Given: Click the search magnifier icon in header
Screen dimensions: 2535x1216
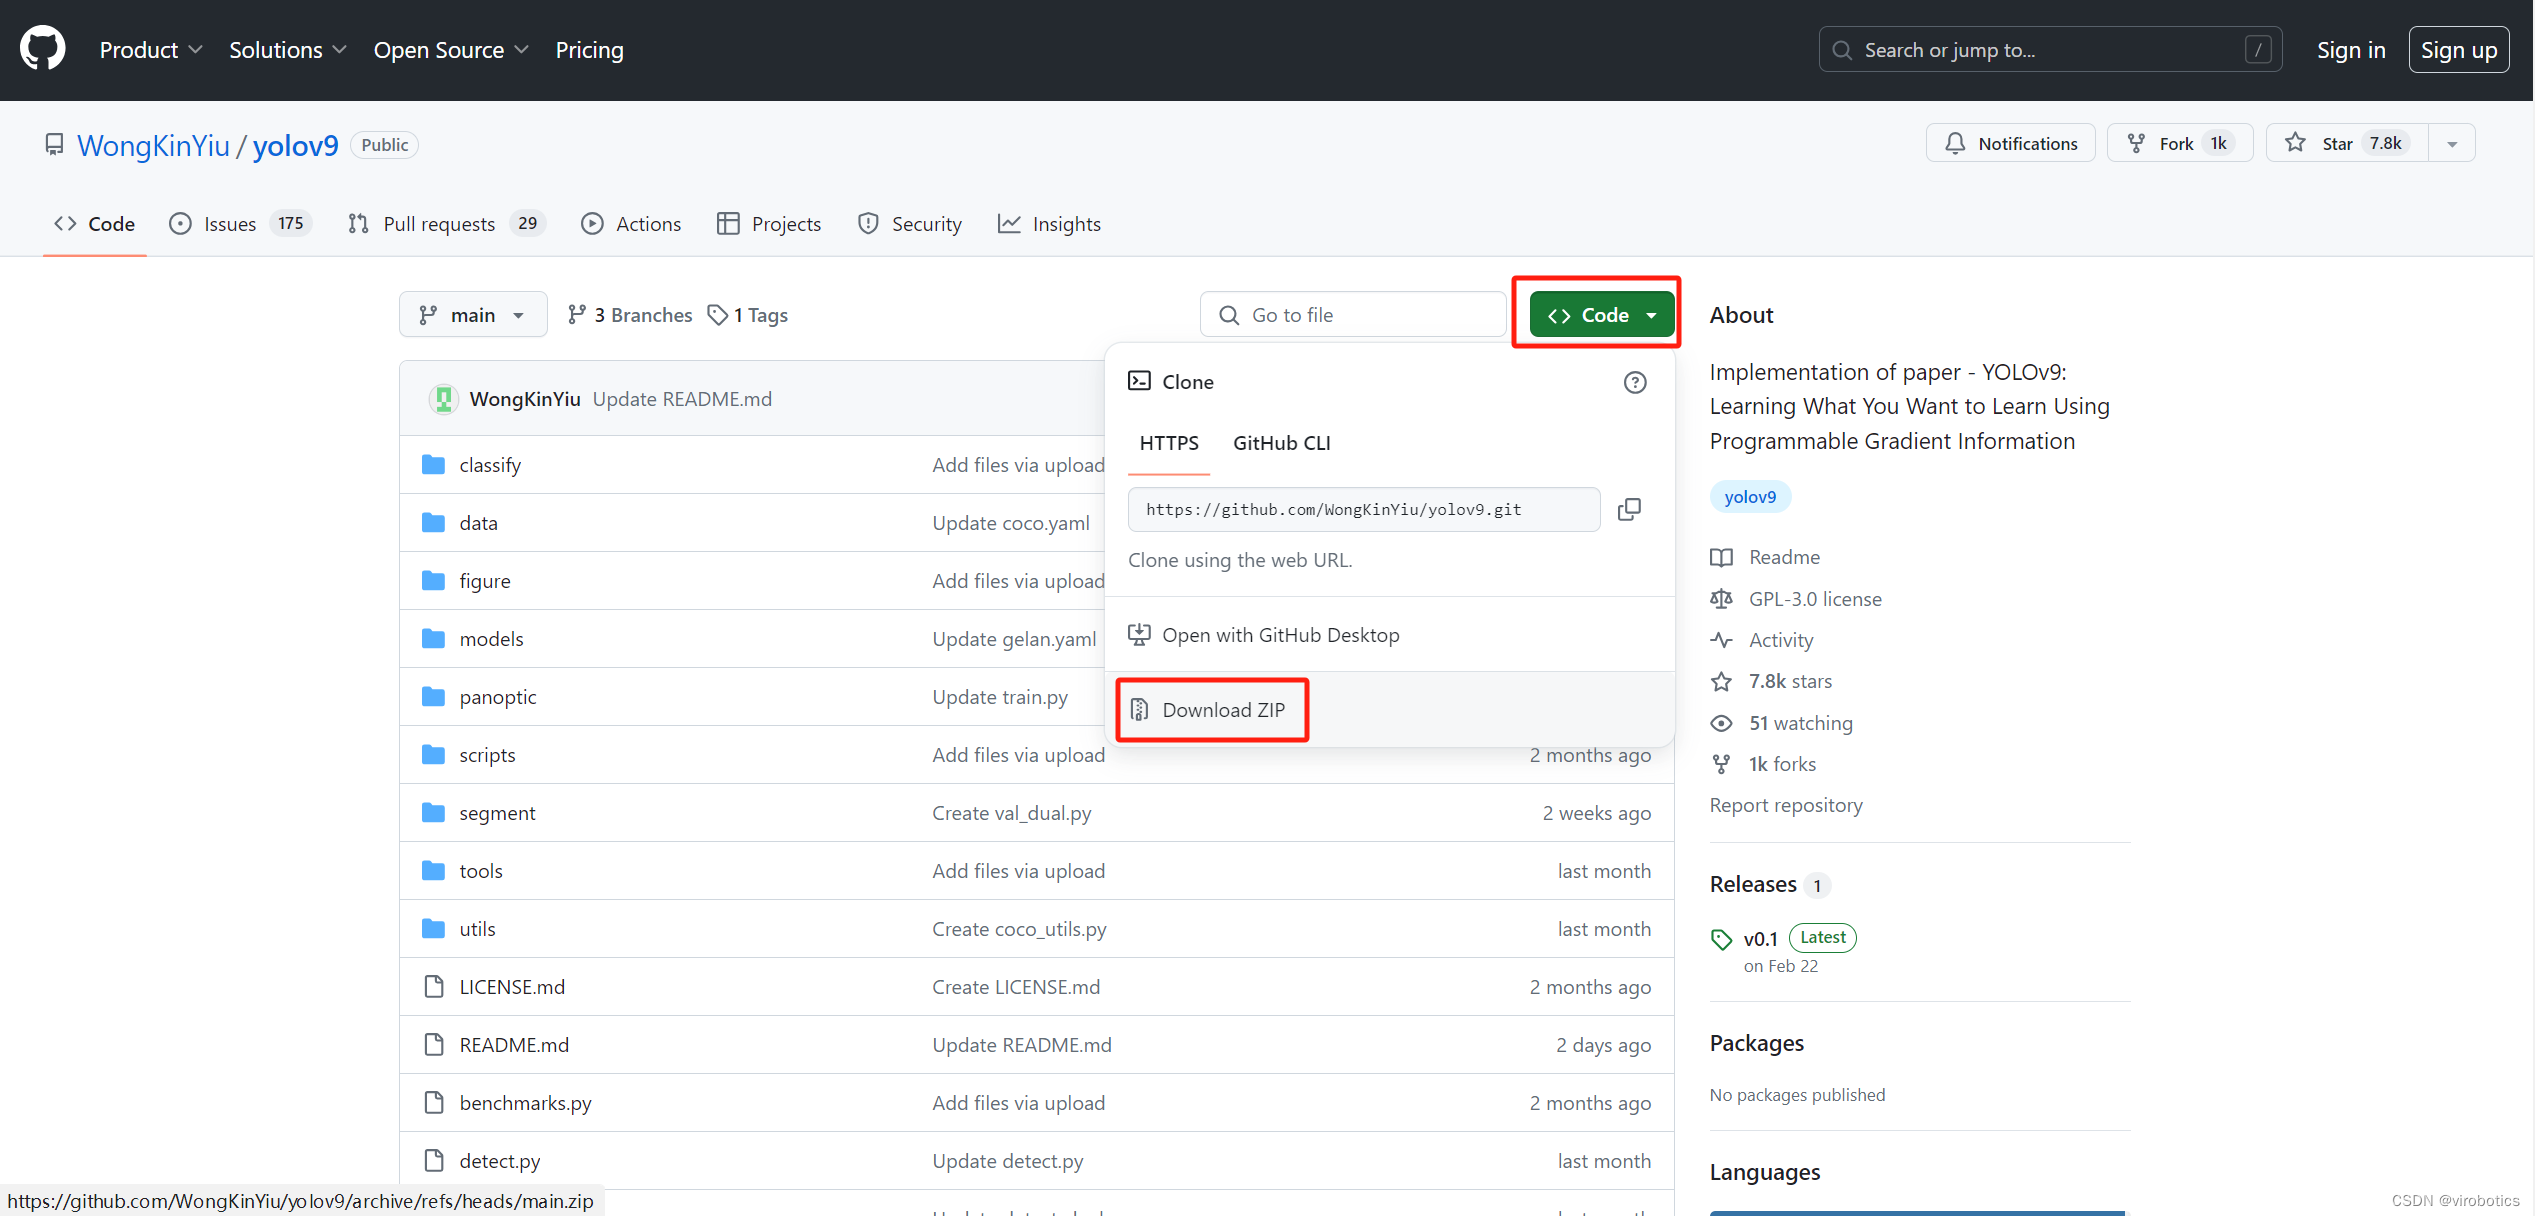Looking at the screenshot, I should pyautogui.click(x=1842, y=50).
